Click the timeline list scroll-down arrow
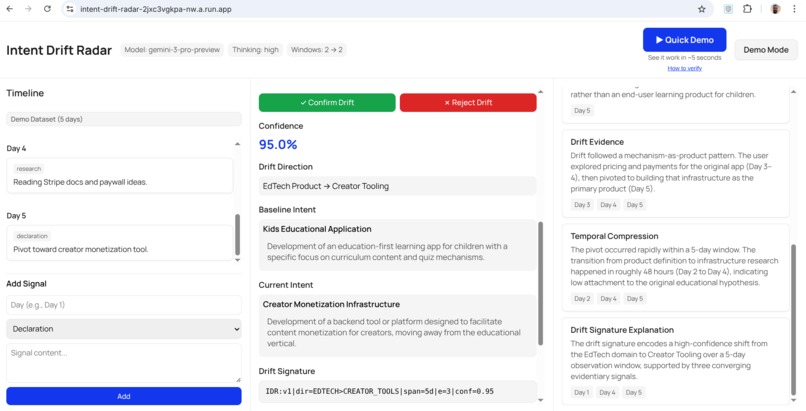Viewport: 806px width, 411px height. pyautogui.click(x=237, y=260)
